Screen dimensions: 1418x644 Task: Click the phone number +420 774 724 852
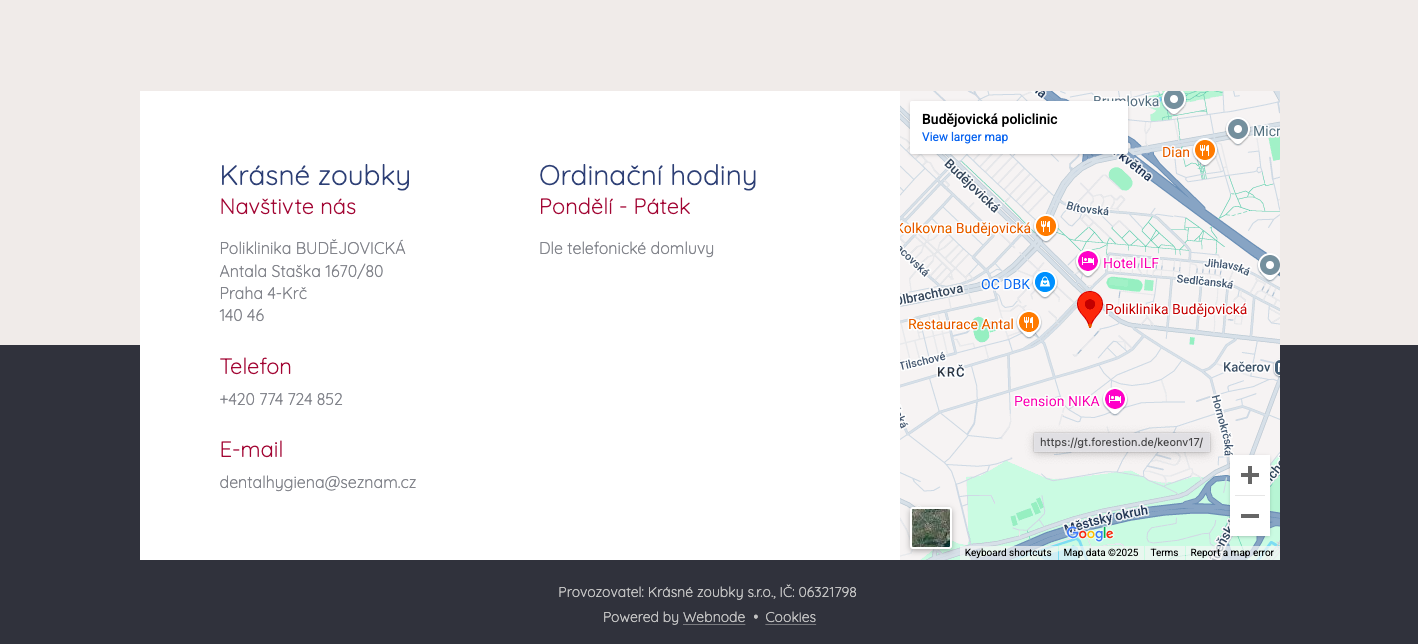pyautogui.click(x=281, y=399)
